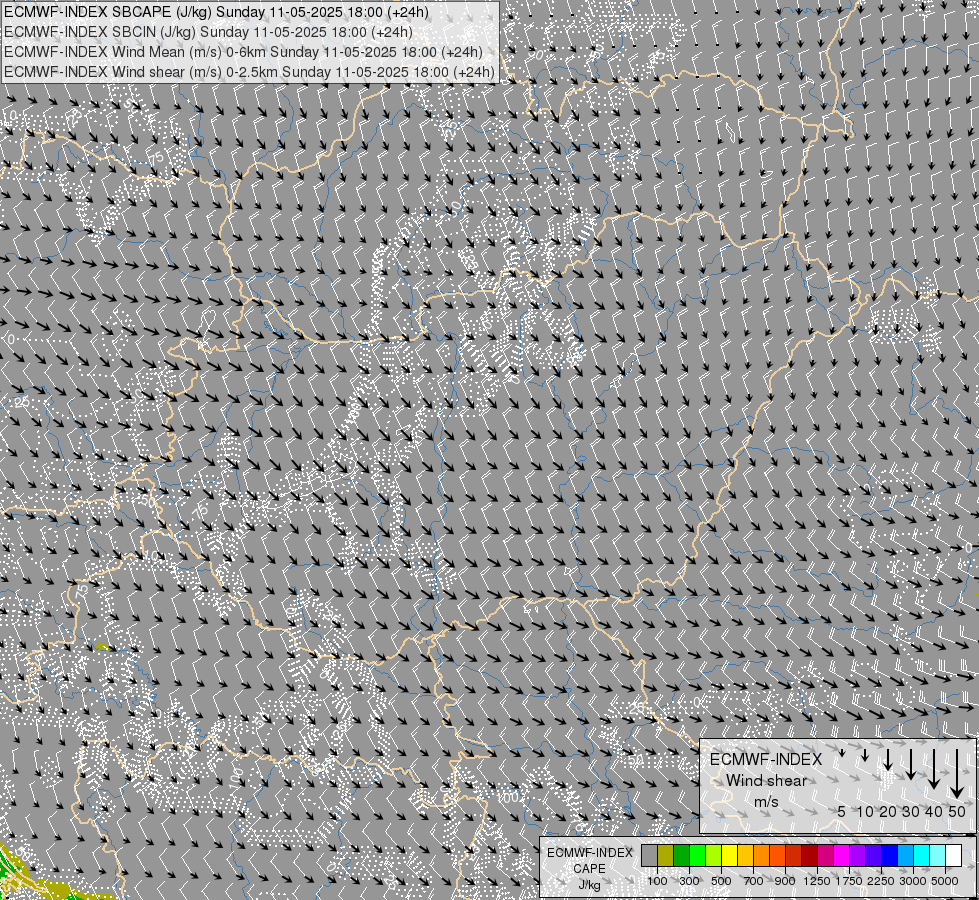Click the 1750 tick label on CAPE scale
Screen dimensions: 979x900
point(849,881)
